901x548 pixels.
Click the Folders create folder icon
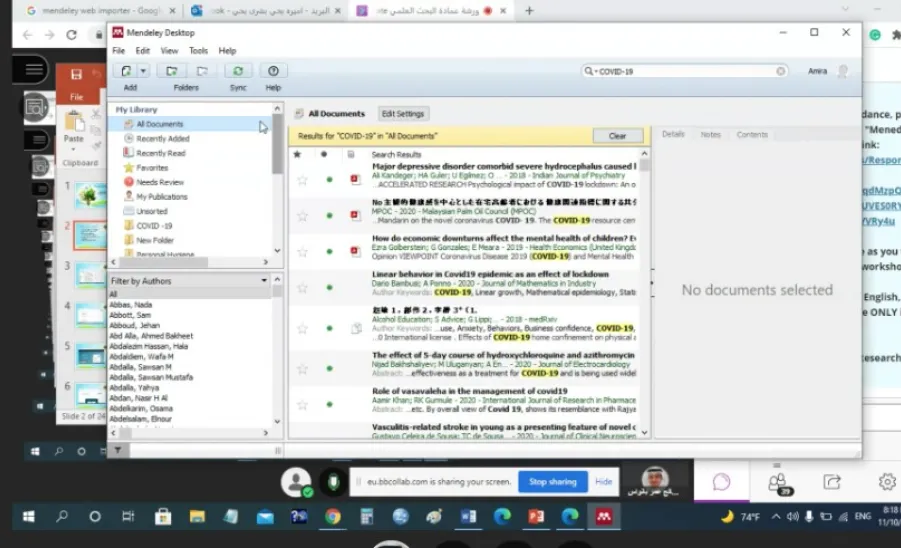pos(171,71)
